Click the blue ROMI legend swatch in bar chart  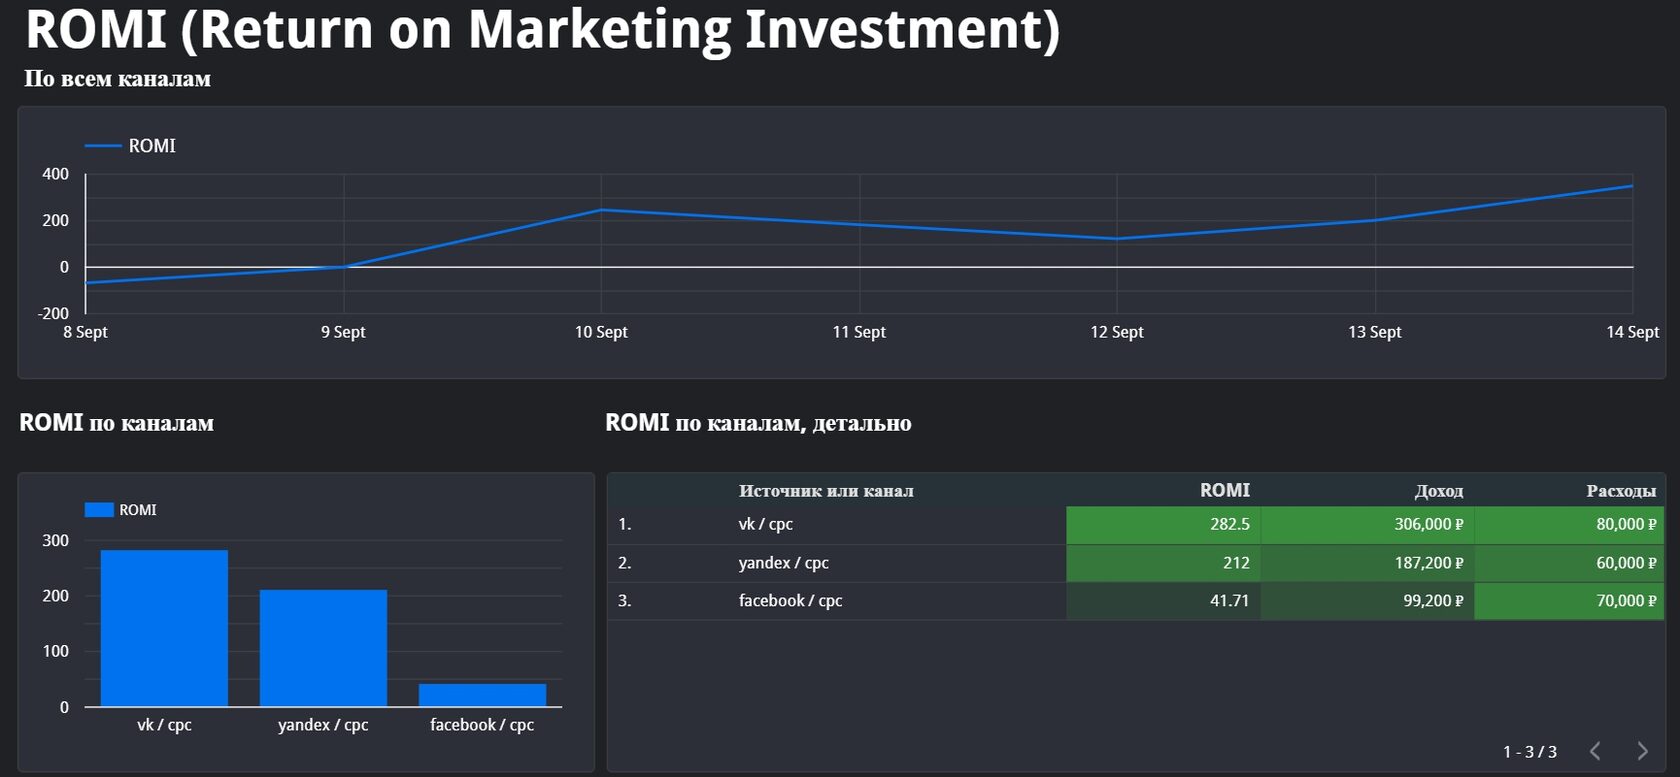(x=99, y=510)
